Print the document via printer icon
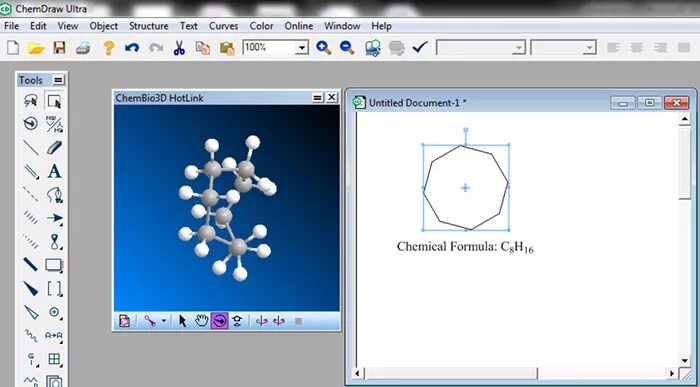700x387 pixels. click(83, 47)
